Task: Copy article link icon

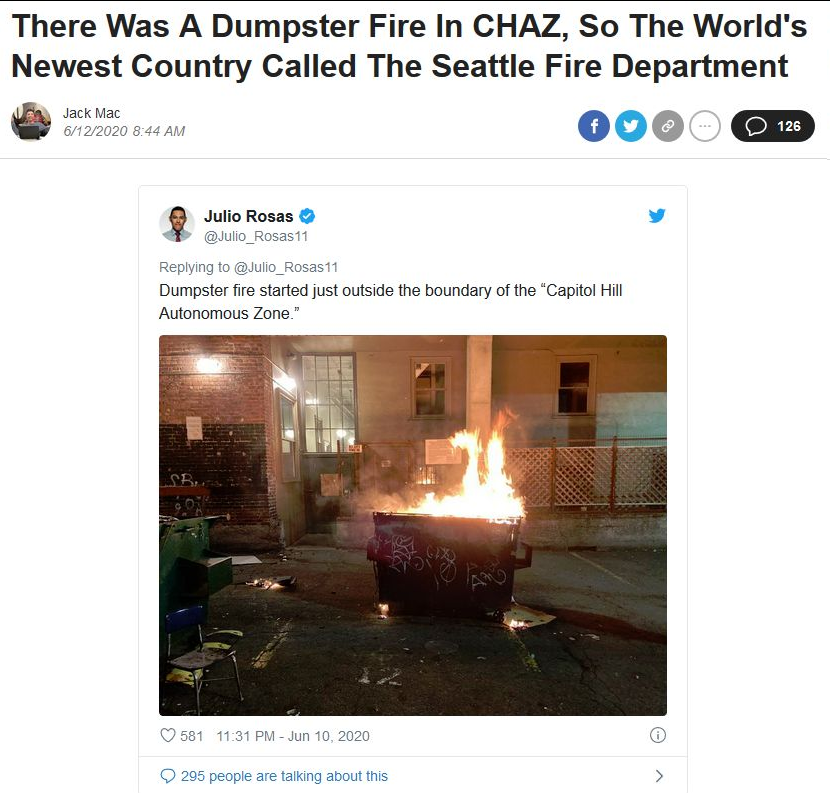Action: tap(667, 126)
